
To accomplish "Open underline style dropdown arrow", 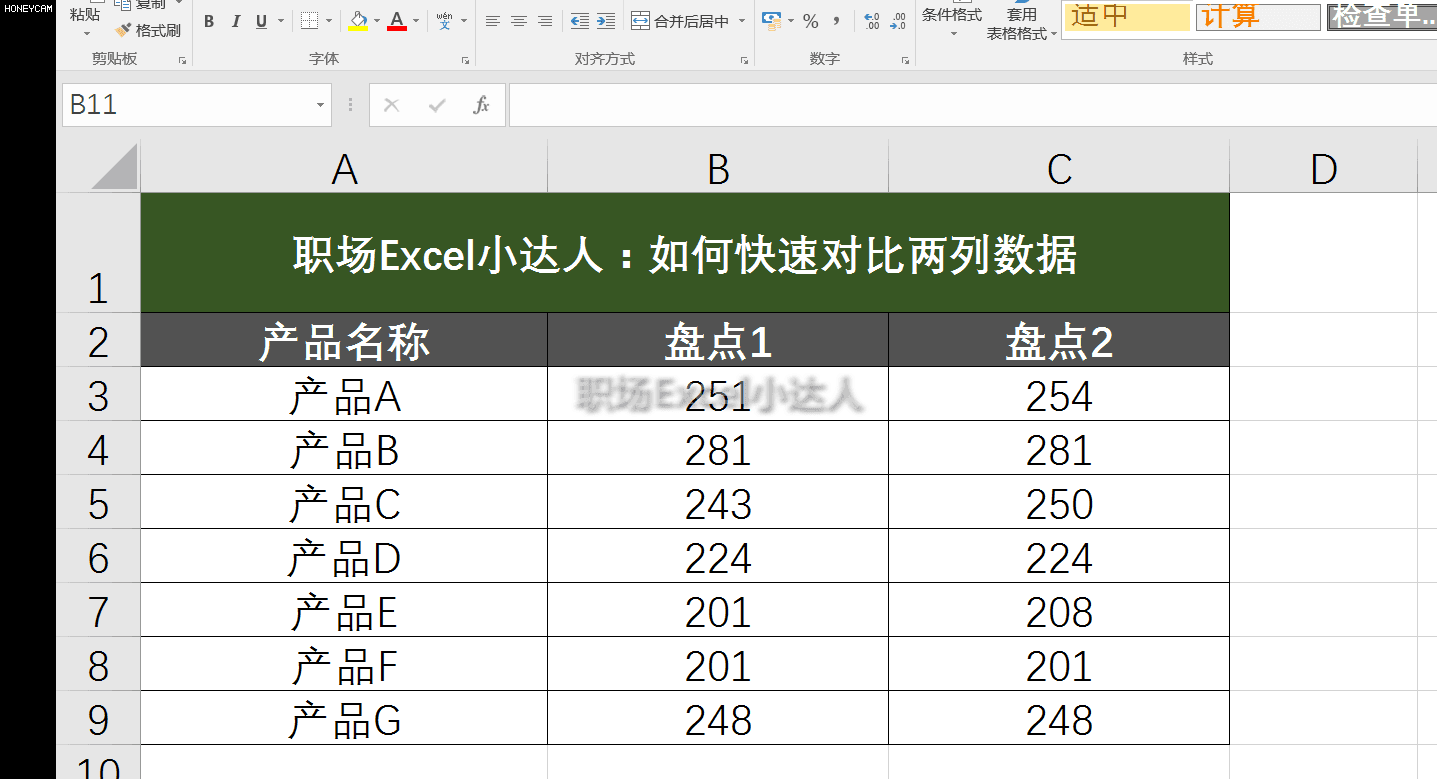I will [x=281, y=21].
